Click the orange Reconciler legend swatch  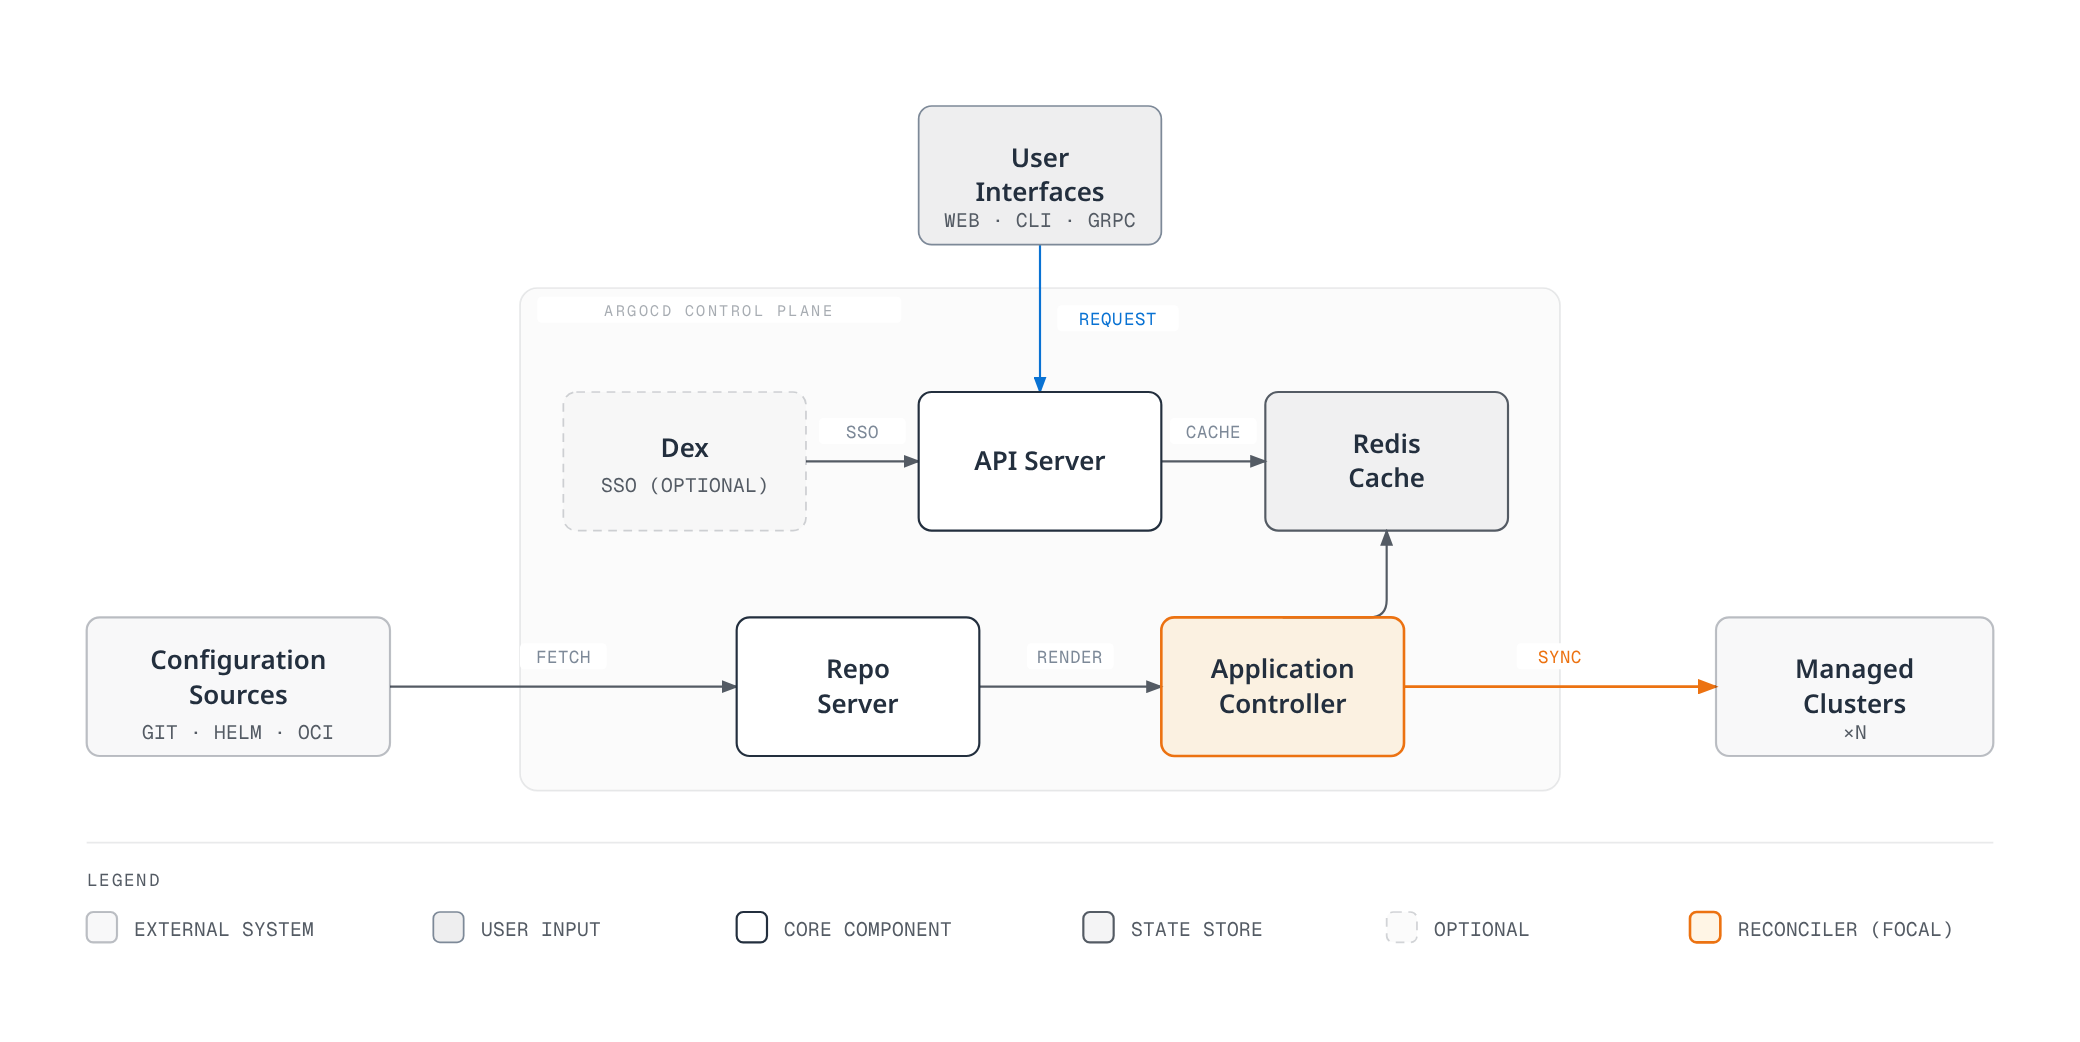coord(1705,927)
